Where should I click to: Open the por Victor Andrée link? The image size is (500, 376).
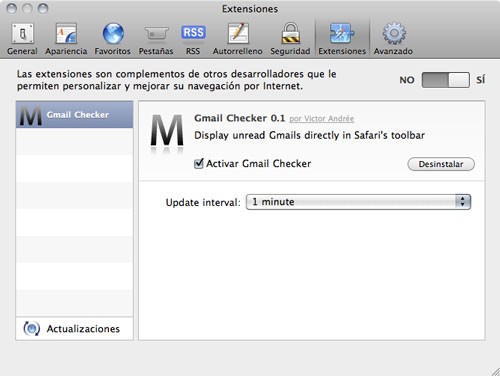click(321, 119)
